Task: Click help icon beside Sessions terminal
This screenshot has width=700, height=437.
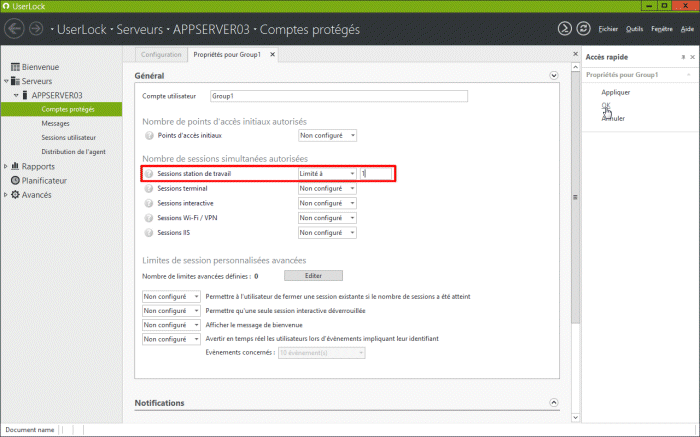Action: pyautogui.click(x=149, y=188)
